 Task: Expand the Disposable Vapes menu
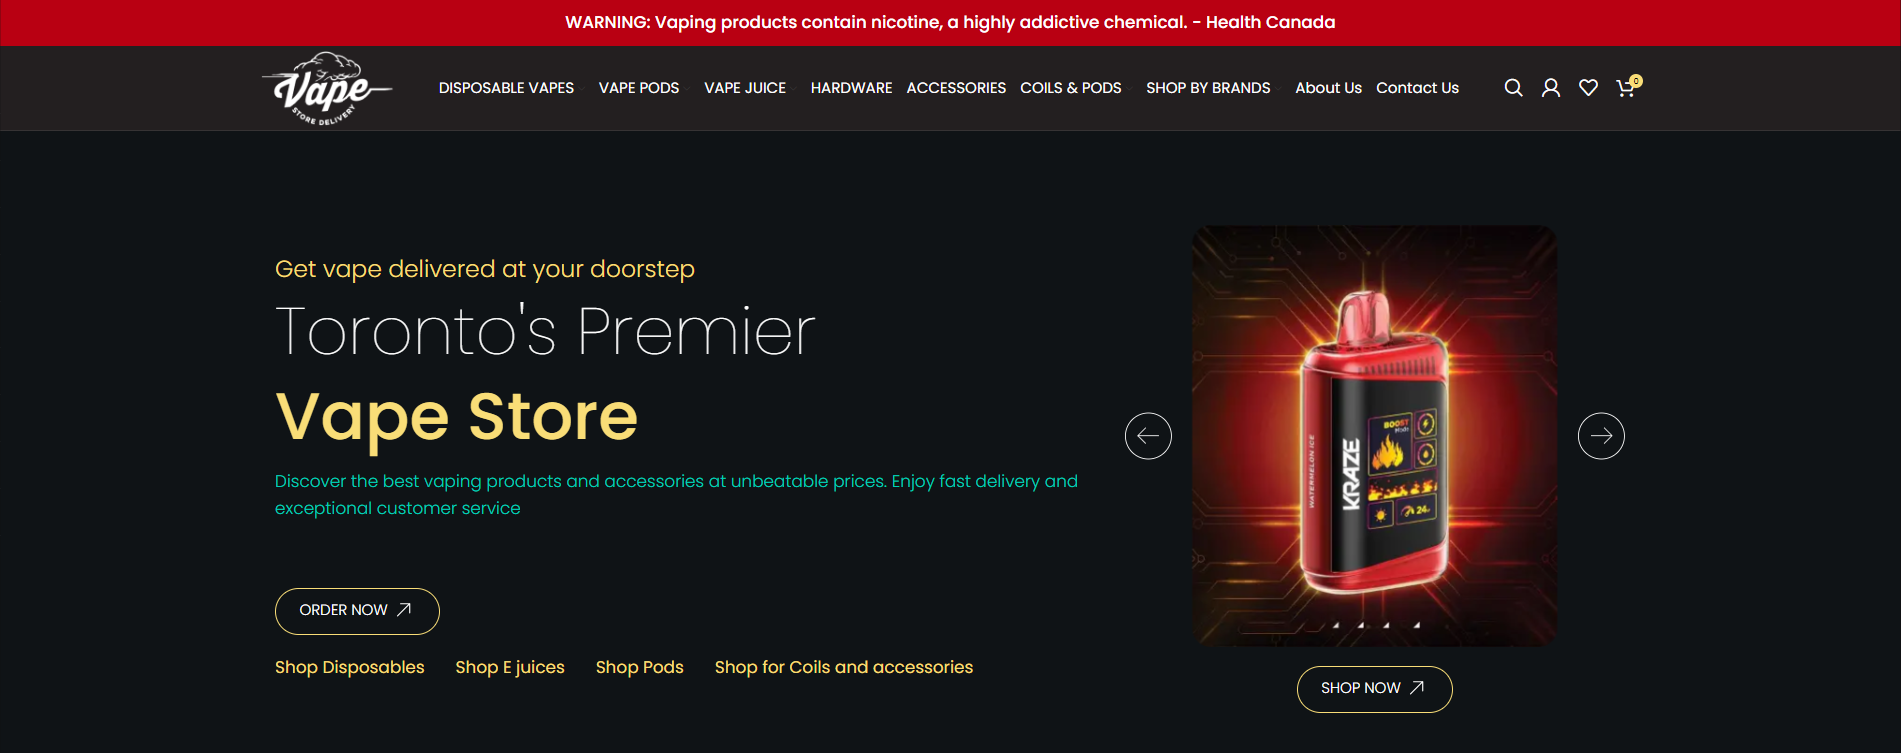click(506, 88)
